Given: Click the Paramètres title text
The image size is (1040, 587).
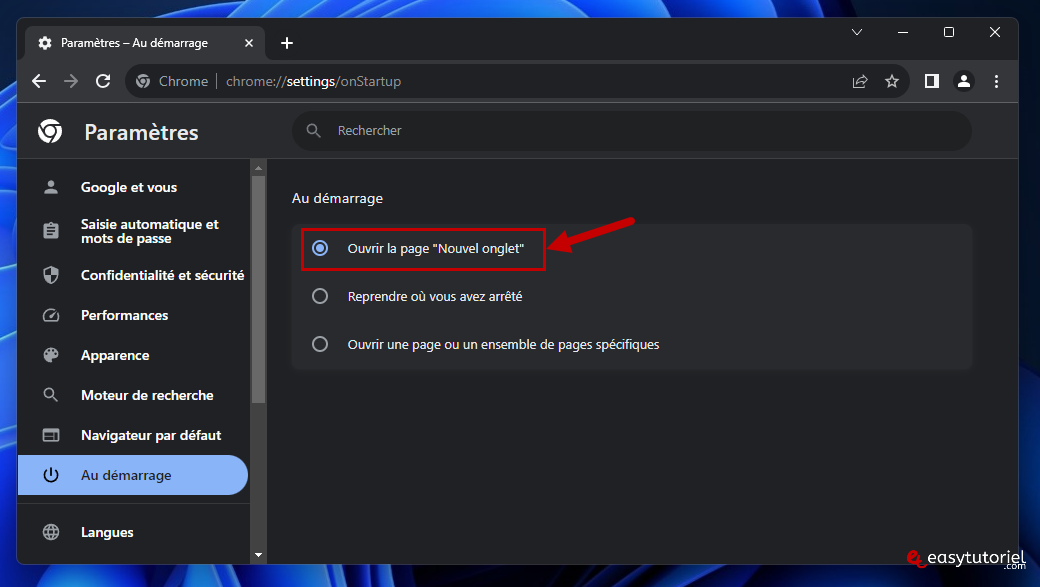Looking at the screenshot, I should pos(141,132).
